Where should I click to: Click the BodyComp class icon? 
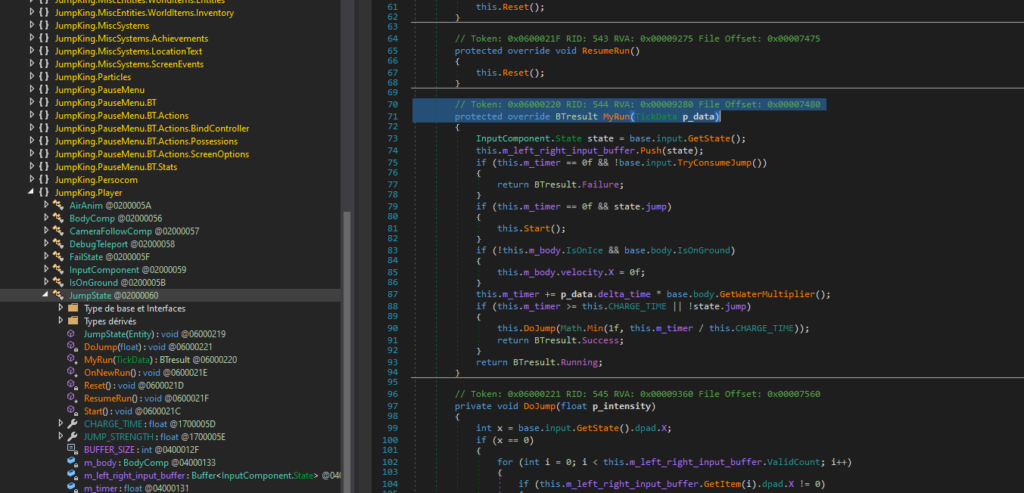[58, 219]
